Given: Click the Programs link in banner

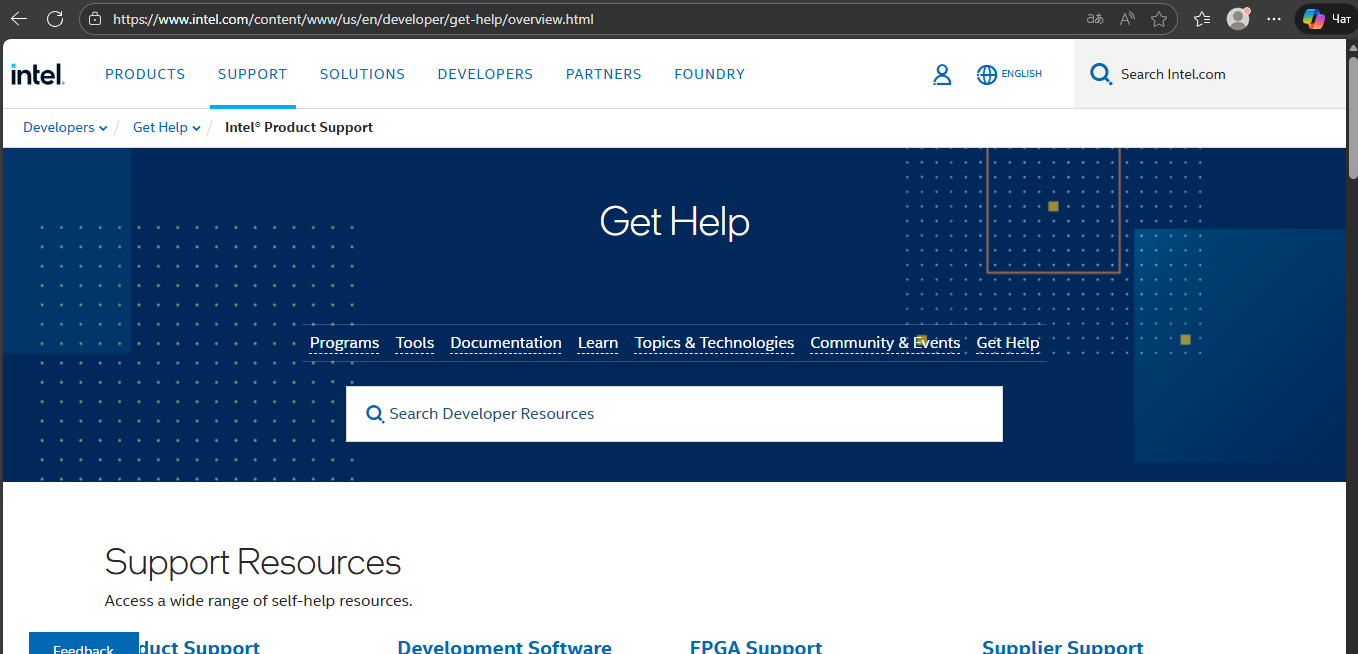Looking at the screenshot, I should point(344,343).
